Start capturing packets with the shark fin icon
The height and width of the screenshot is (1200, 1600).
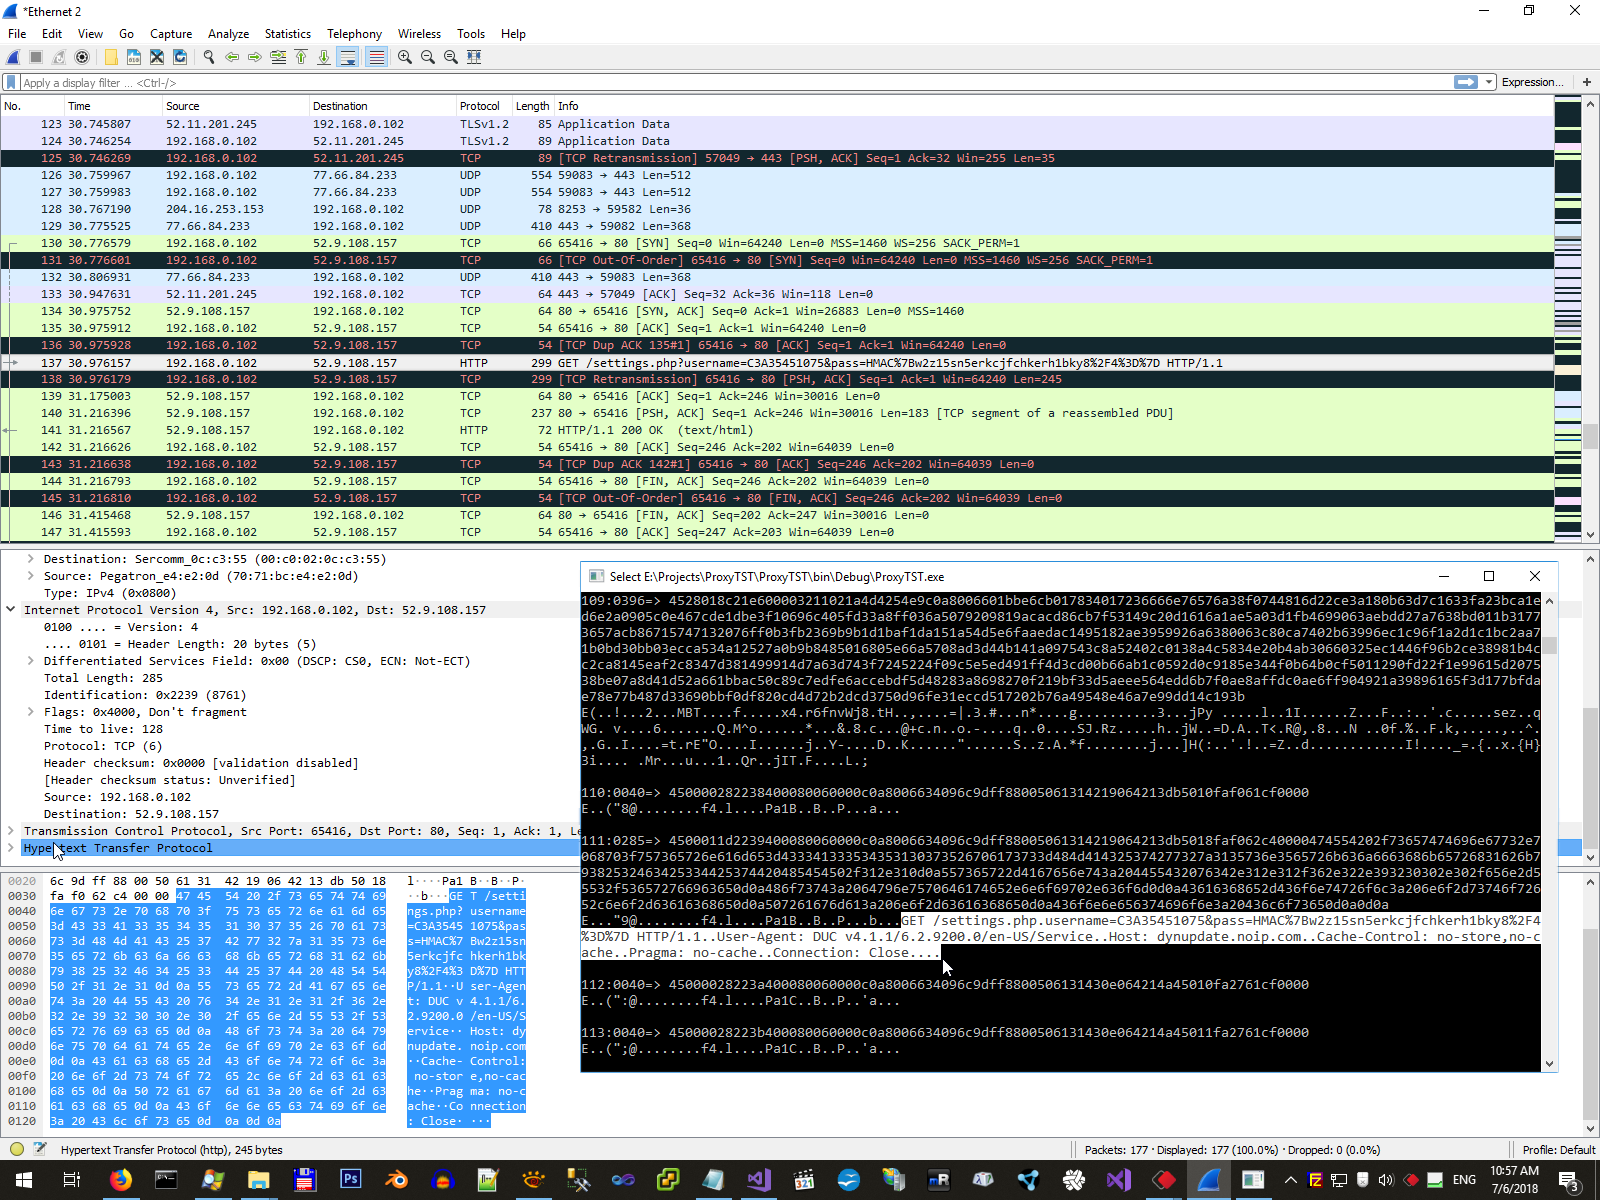click(x=13, y=57)
